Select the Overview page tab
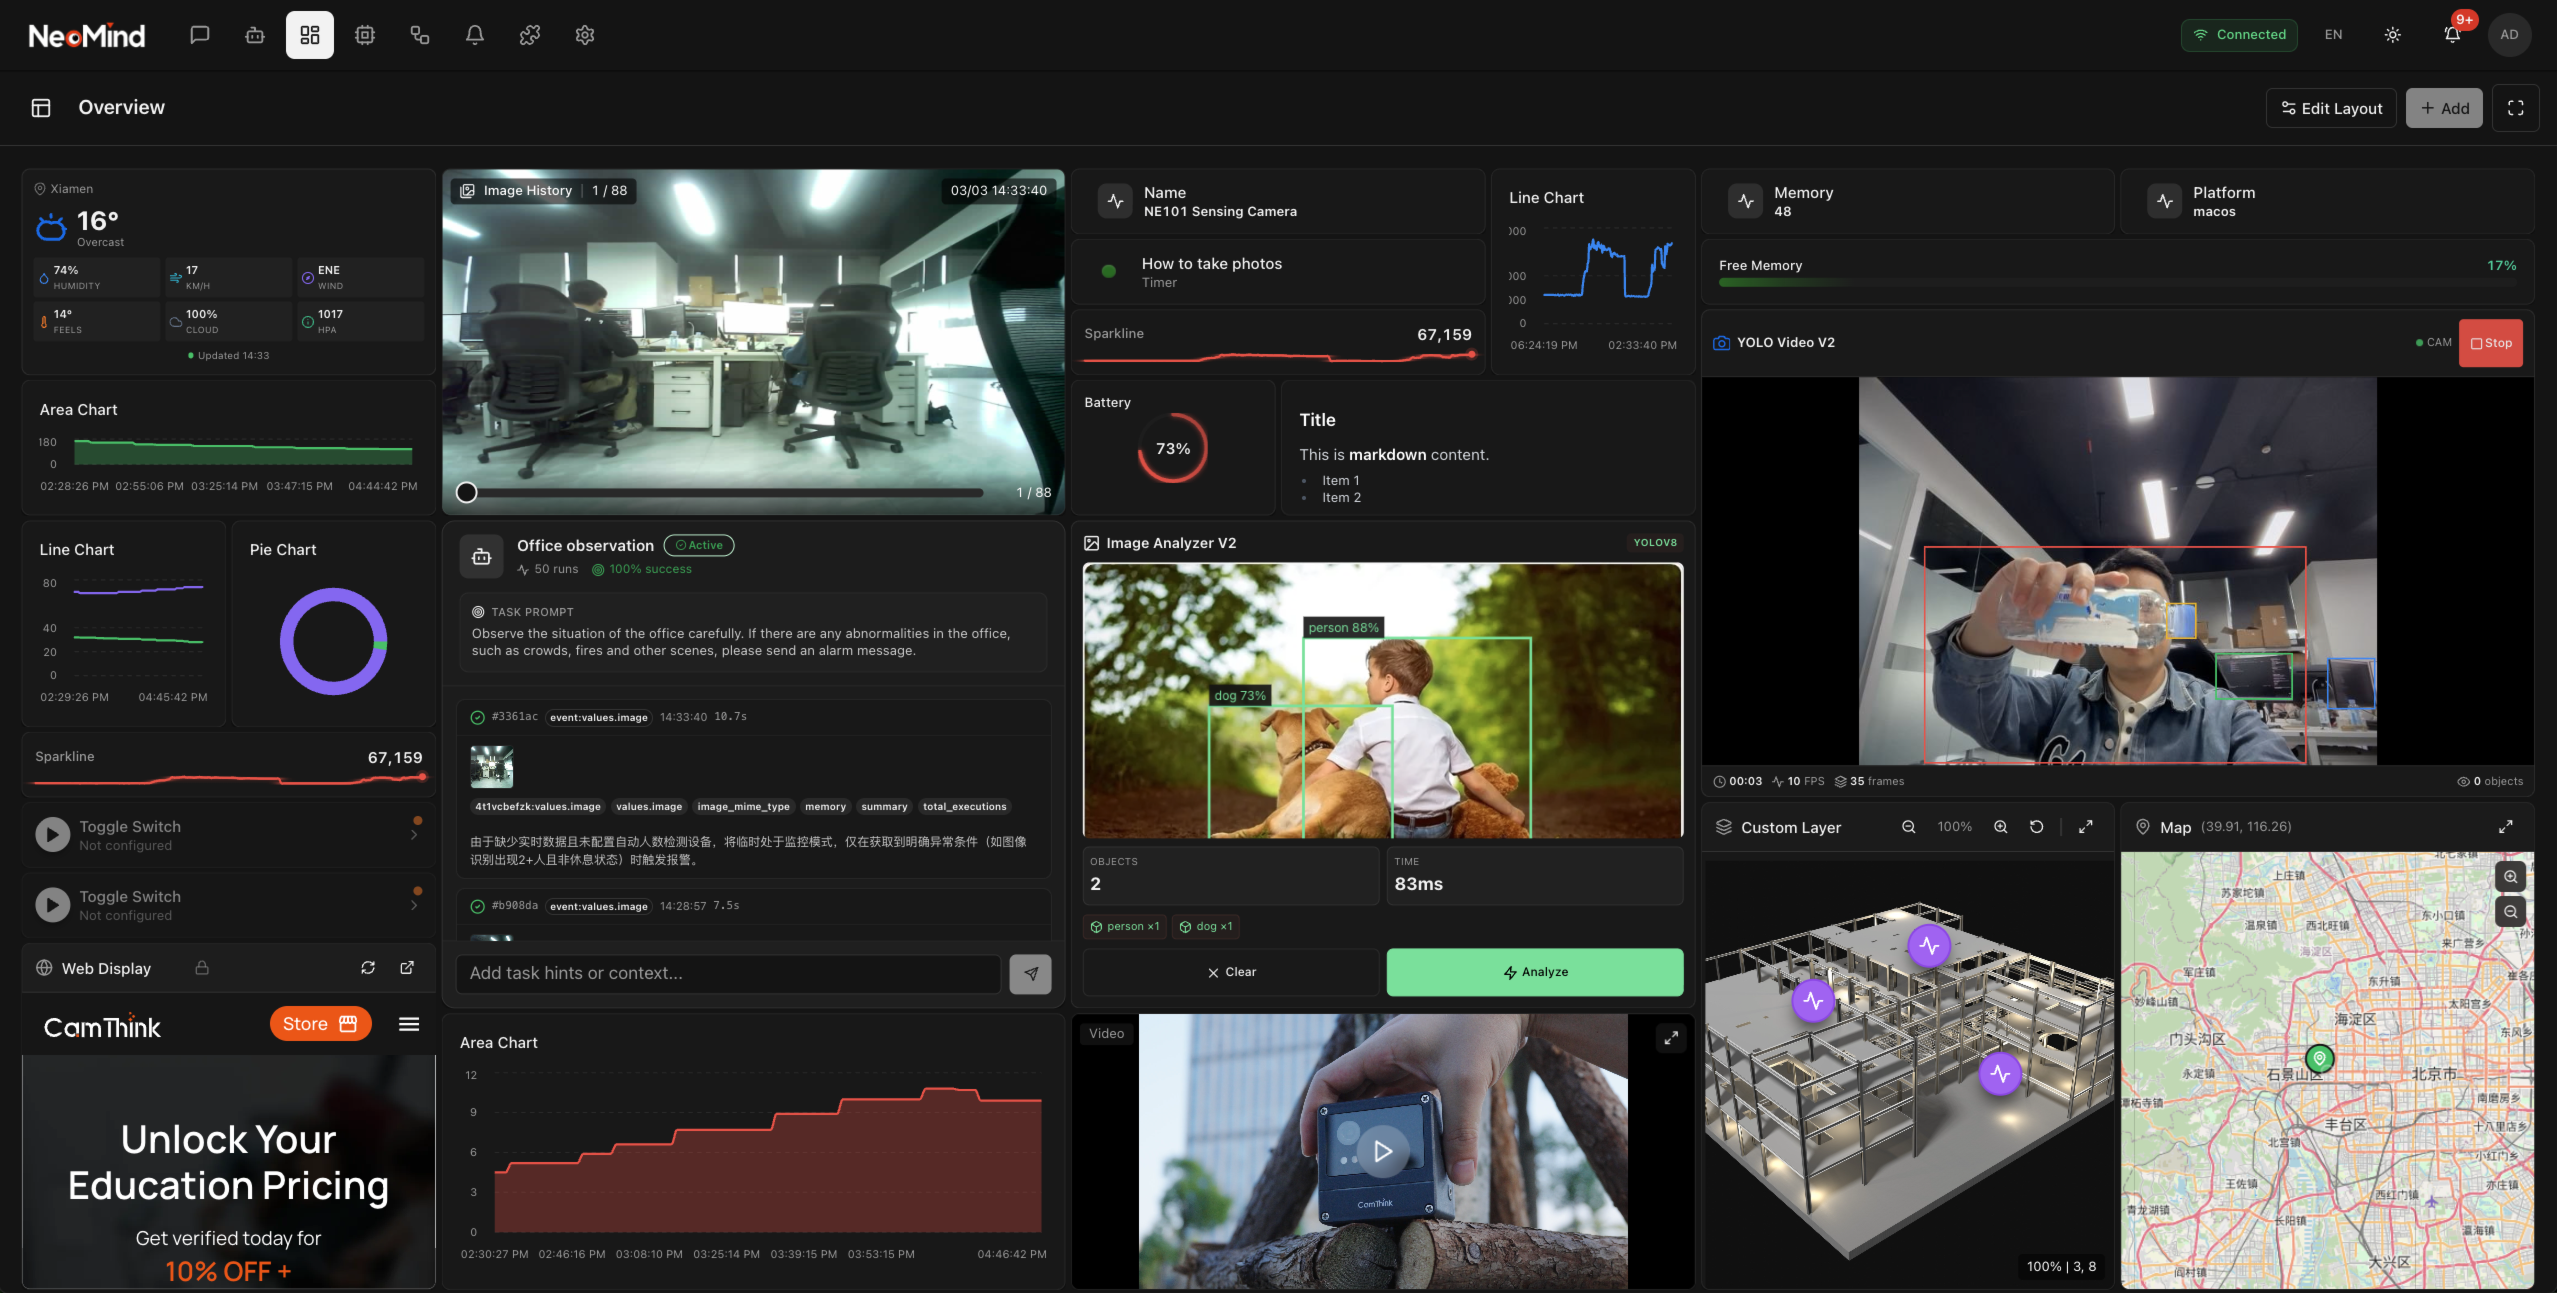Image resolution: width=2557 pixels, height=1293 pixels. pos(121,107)
